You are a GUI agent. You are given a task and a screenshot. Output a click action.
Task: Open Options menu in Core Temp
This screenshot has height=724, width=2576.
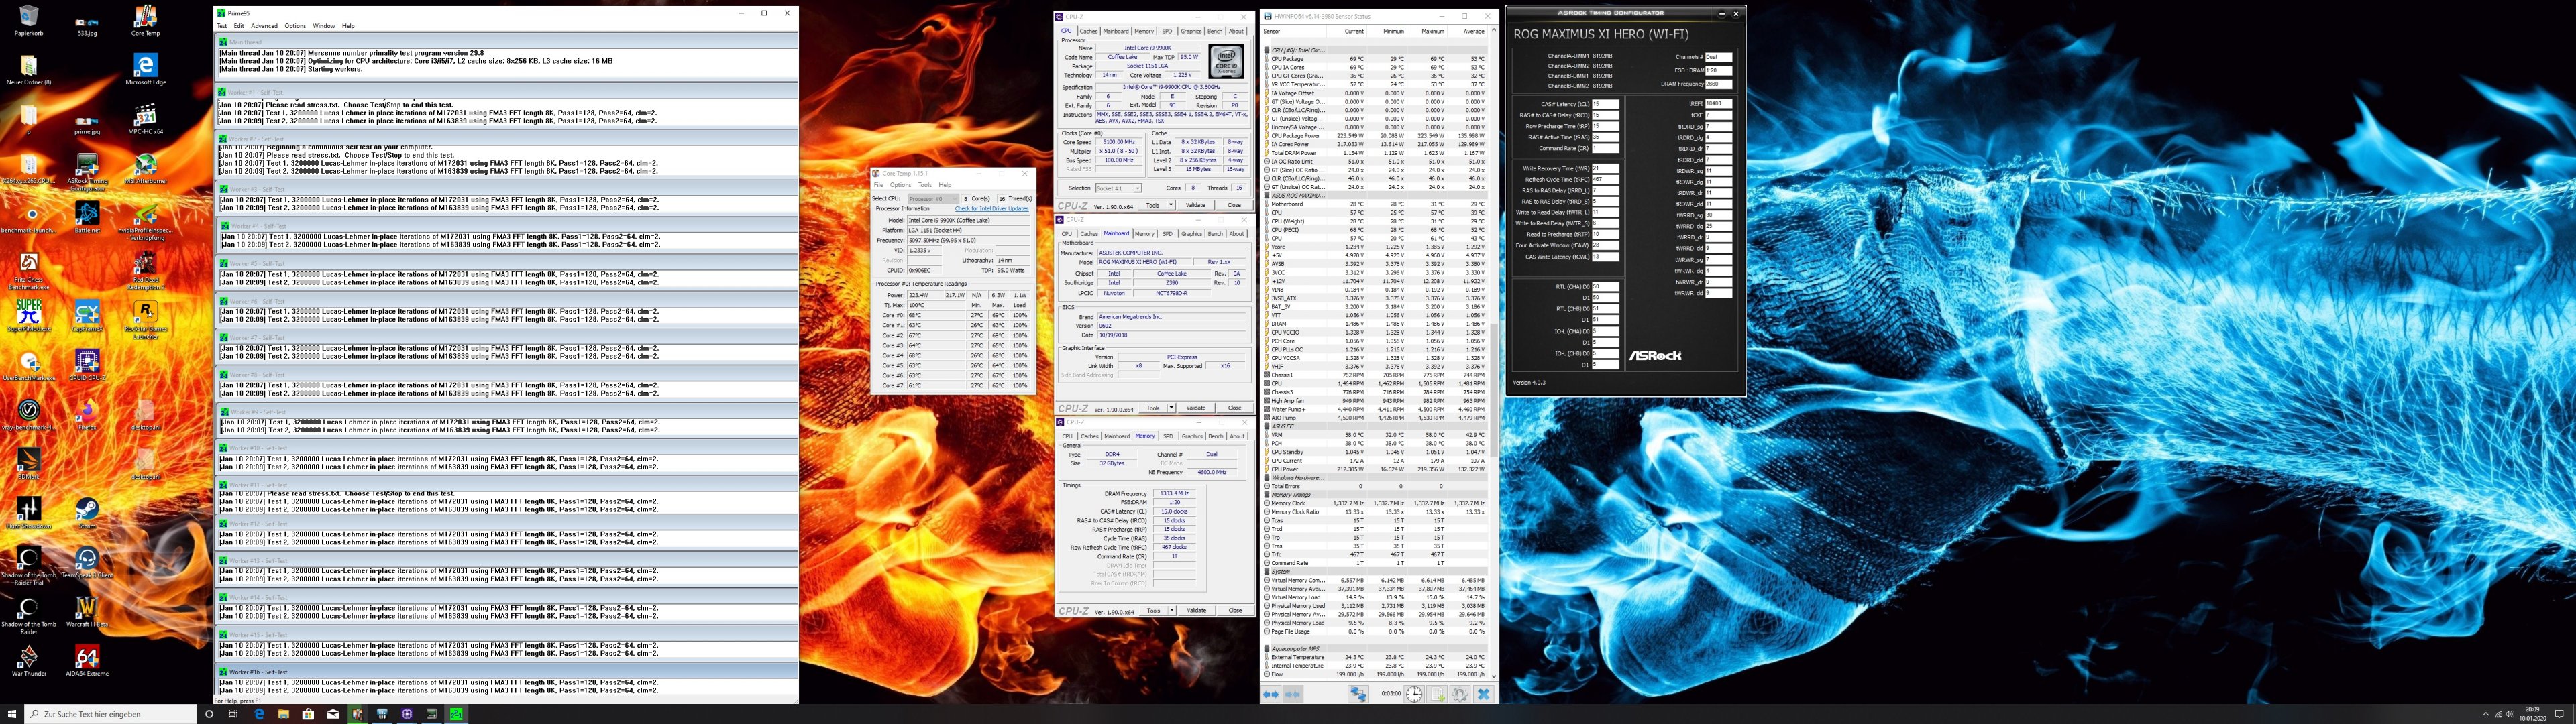[900, 185]
